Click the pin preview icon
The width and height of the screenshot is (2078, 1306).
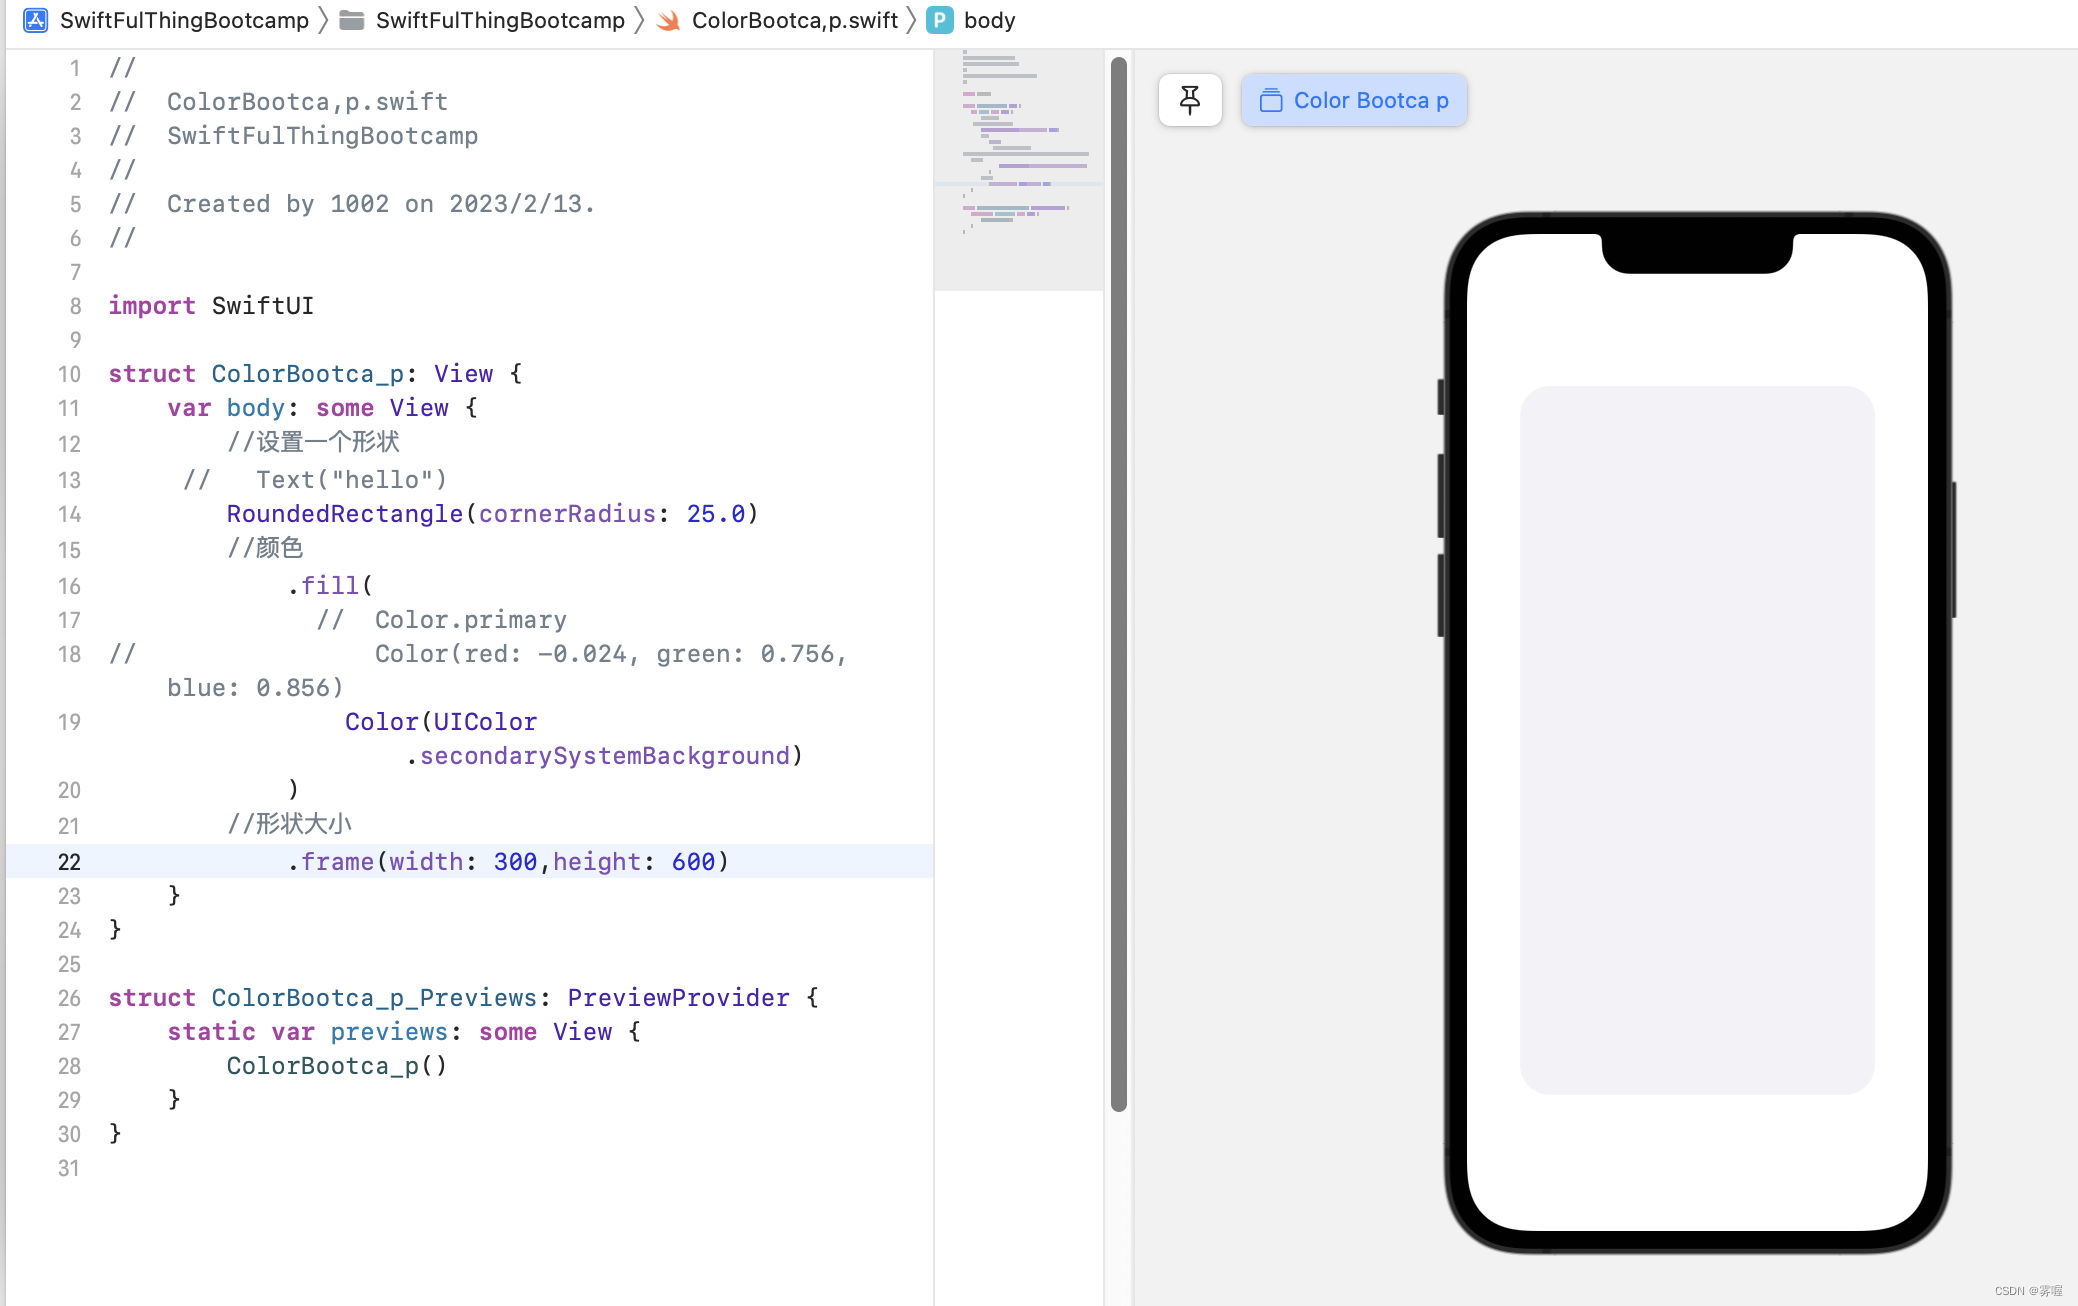point(1189,100)
